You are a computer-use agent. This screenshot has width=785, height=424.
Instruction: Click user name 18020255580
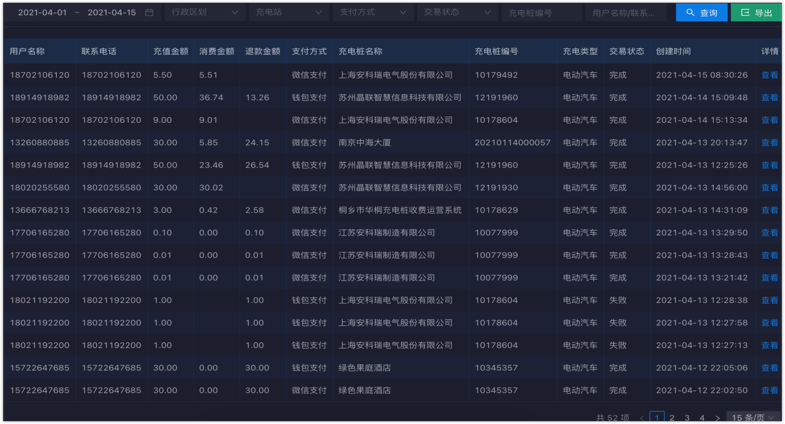40,188
